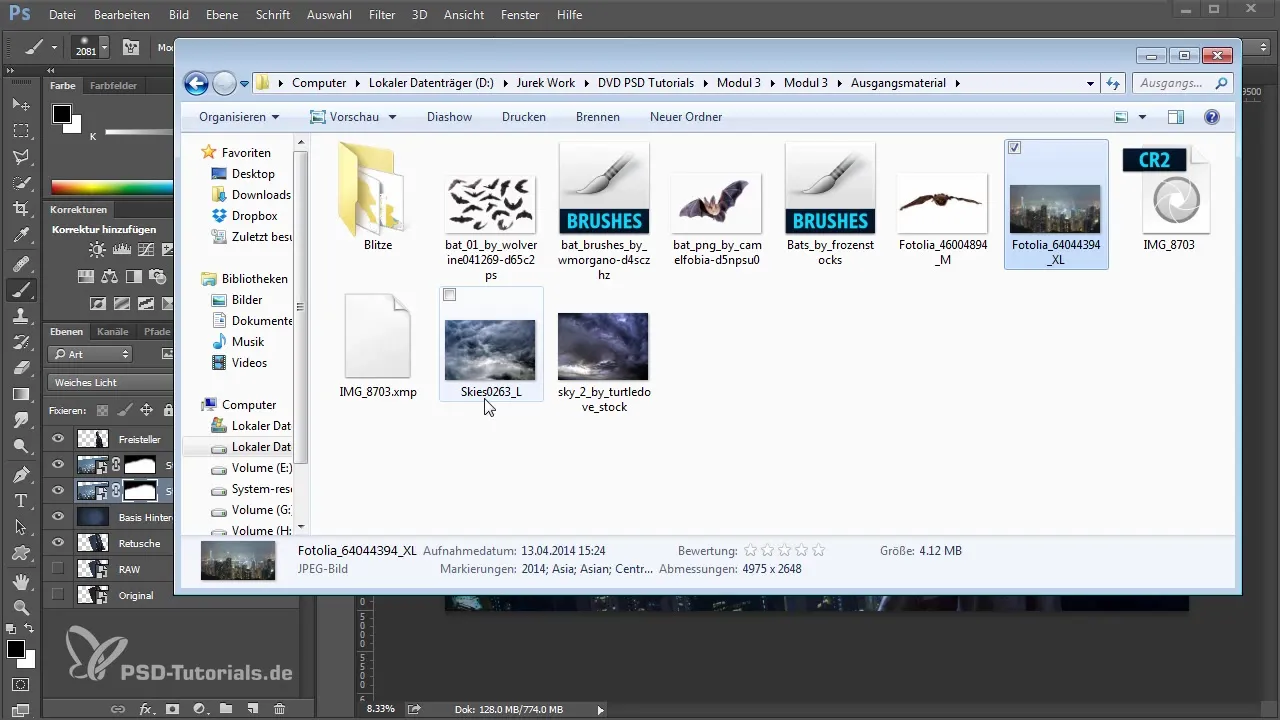The width and height of the screenshot is (1280, 720).
Task: Select the Zoom tool in toolbar
Action: [20, 607]
